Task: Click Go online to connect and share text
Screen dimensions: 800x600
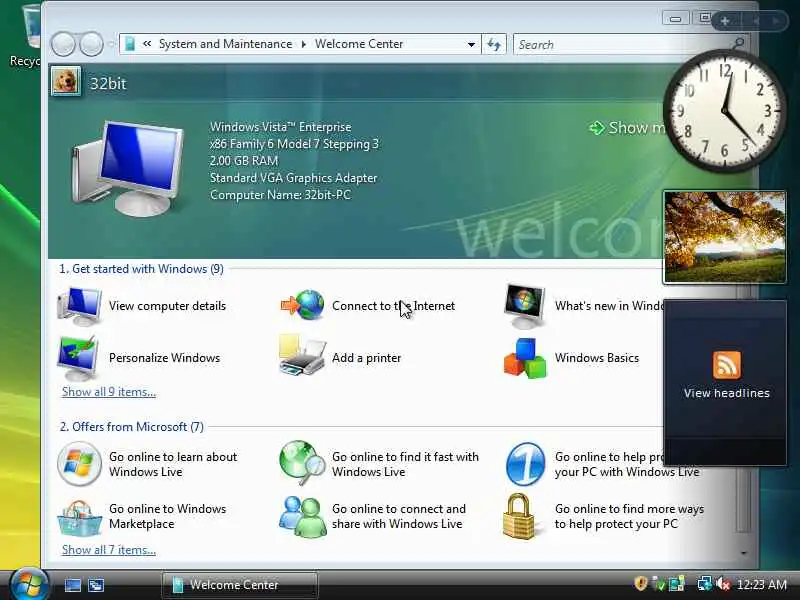Action: pyautogui.click(x=398, y=516)
